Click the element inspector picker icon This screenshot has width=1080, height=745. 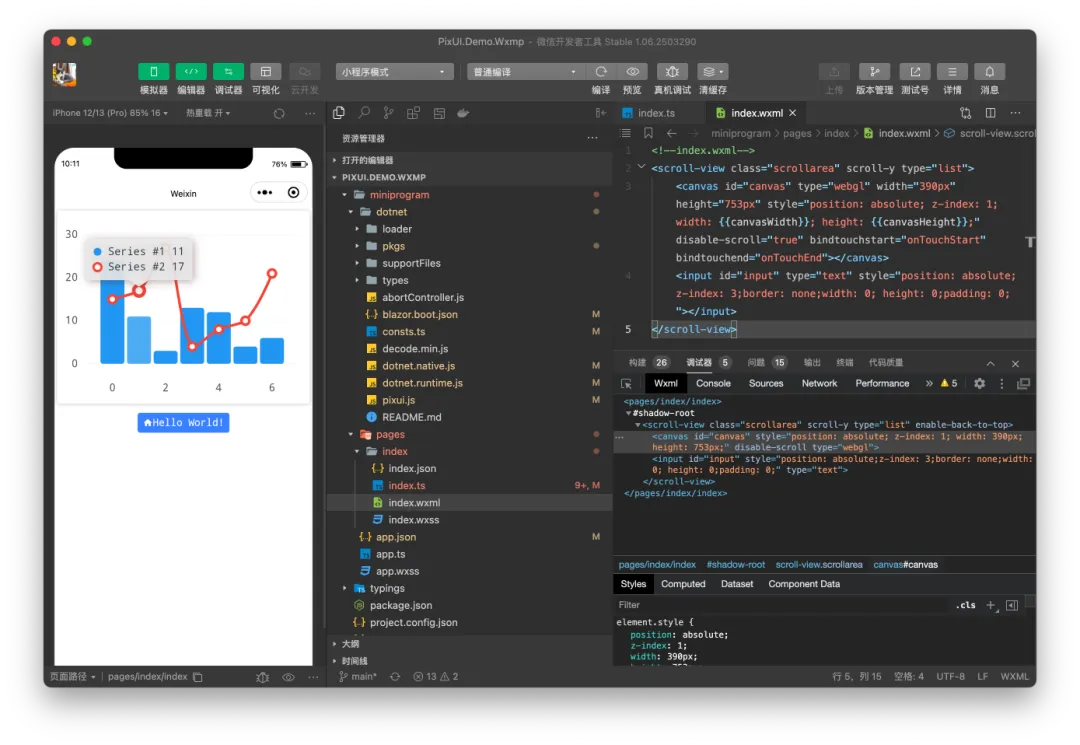pos(626,384)
